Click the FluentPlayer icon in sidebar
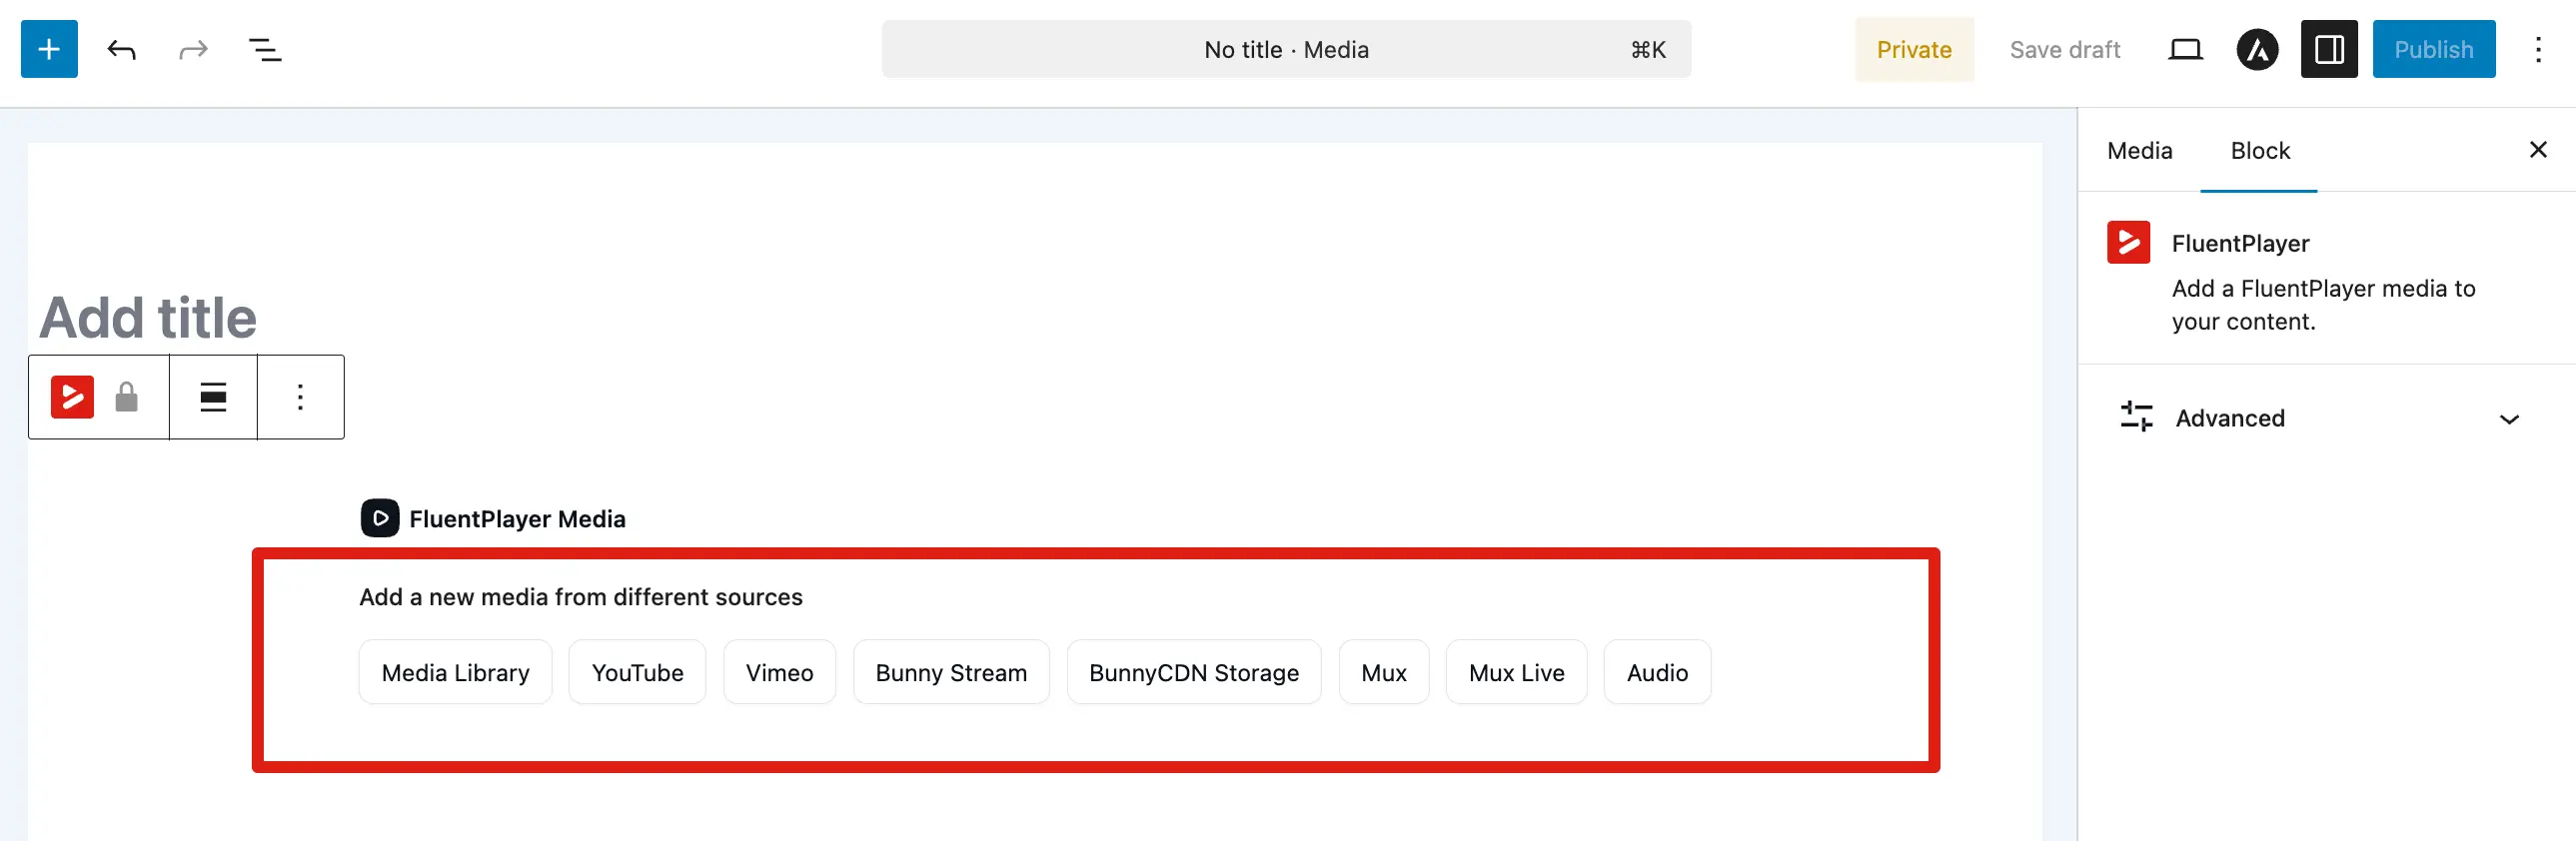 click(x=2128, y=242)
